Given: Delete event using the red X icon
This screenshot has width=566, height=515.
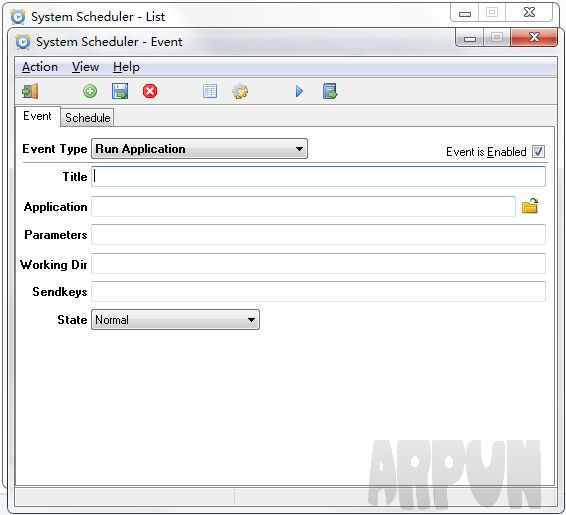Looking at the screenshot, I should coord(150,91).
